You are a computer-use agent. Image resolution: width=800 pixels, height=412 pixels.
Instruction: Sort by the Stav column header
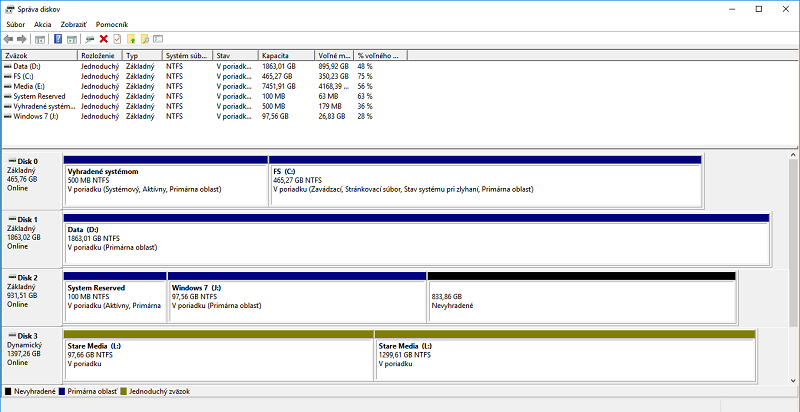[x=235, y=56]
